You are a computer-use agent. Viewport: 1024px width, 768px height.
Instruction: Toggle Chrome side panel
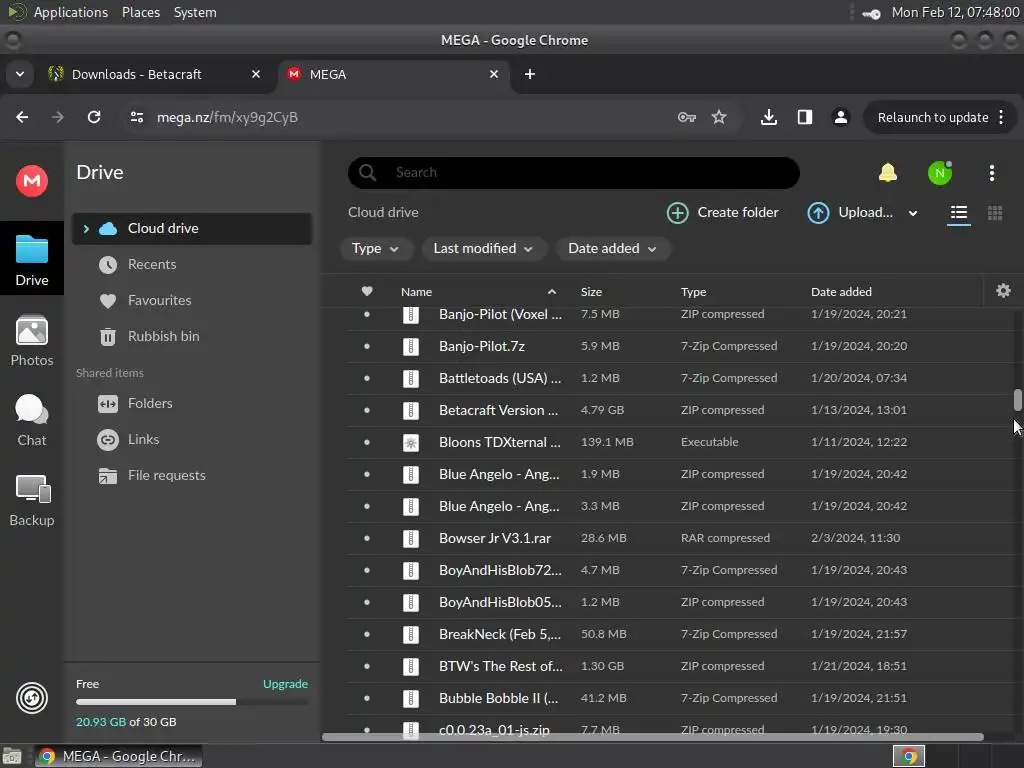click(805, 118)
